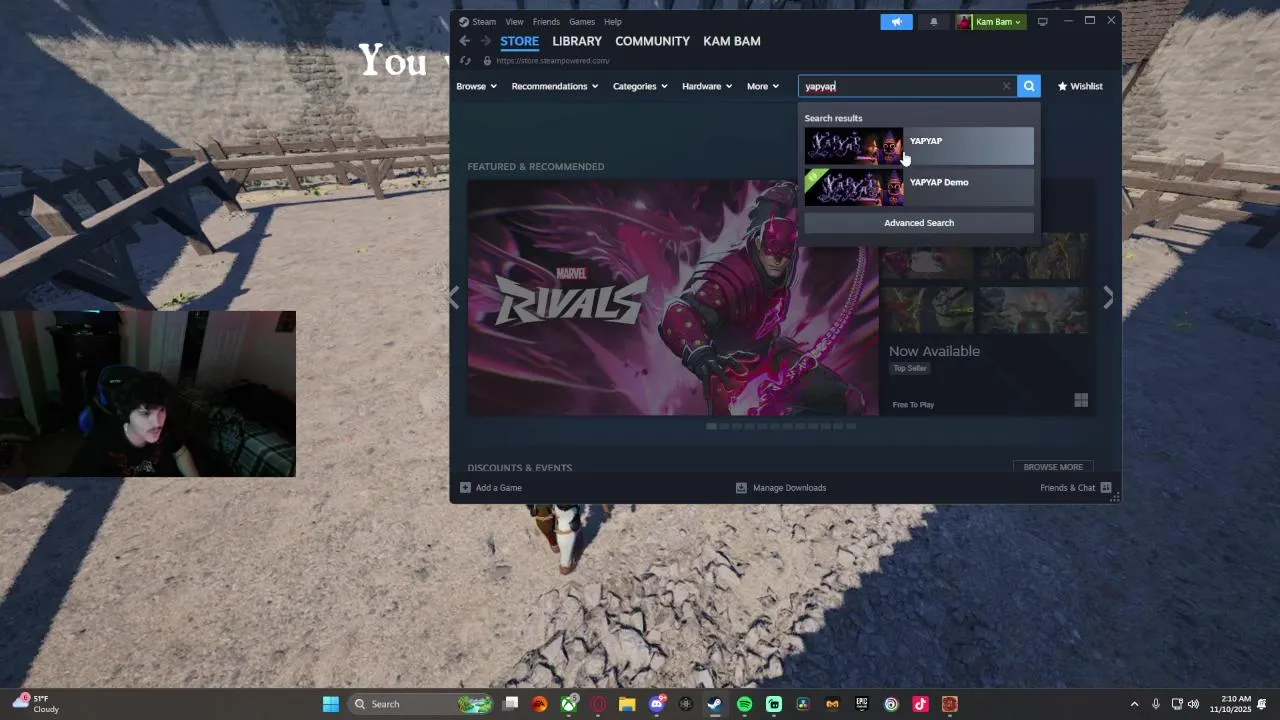The height and width of the screenshot is (720, 1280).
Task: Expand the Browse dropdown
Action: pos(476,86)
